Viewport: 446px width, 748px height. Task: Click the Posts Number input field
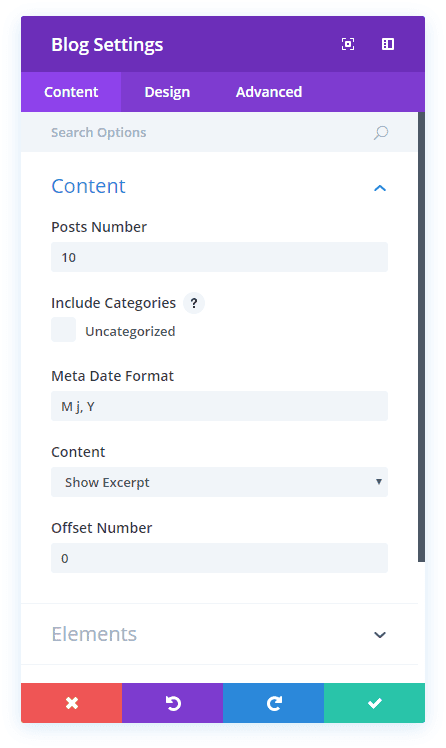tap(219, 257)
